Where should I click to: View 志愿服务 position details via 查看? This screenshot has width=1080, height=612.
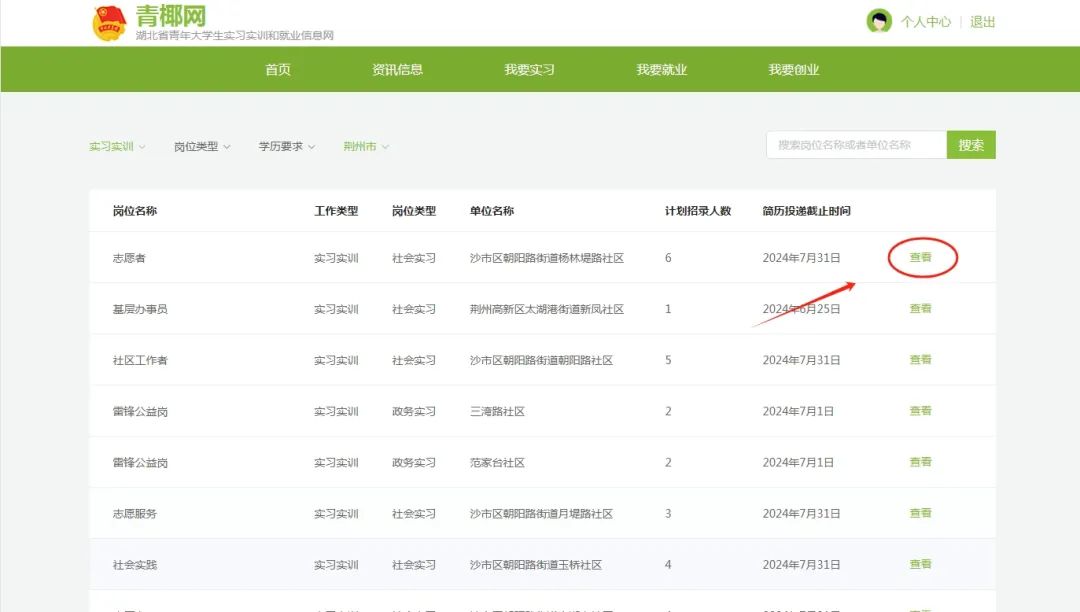click(x=920, y=513)
